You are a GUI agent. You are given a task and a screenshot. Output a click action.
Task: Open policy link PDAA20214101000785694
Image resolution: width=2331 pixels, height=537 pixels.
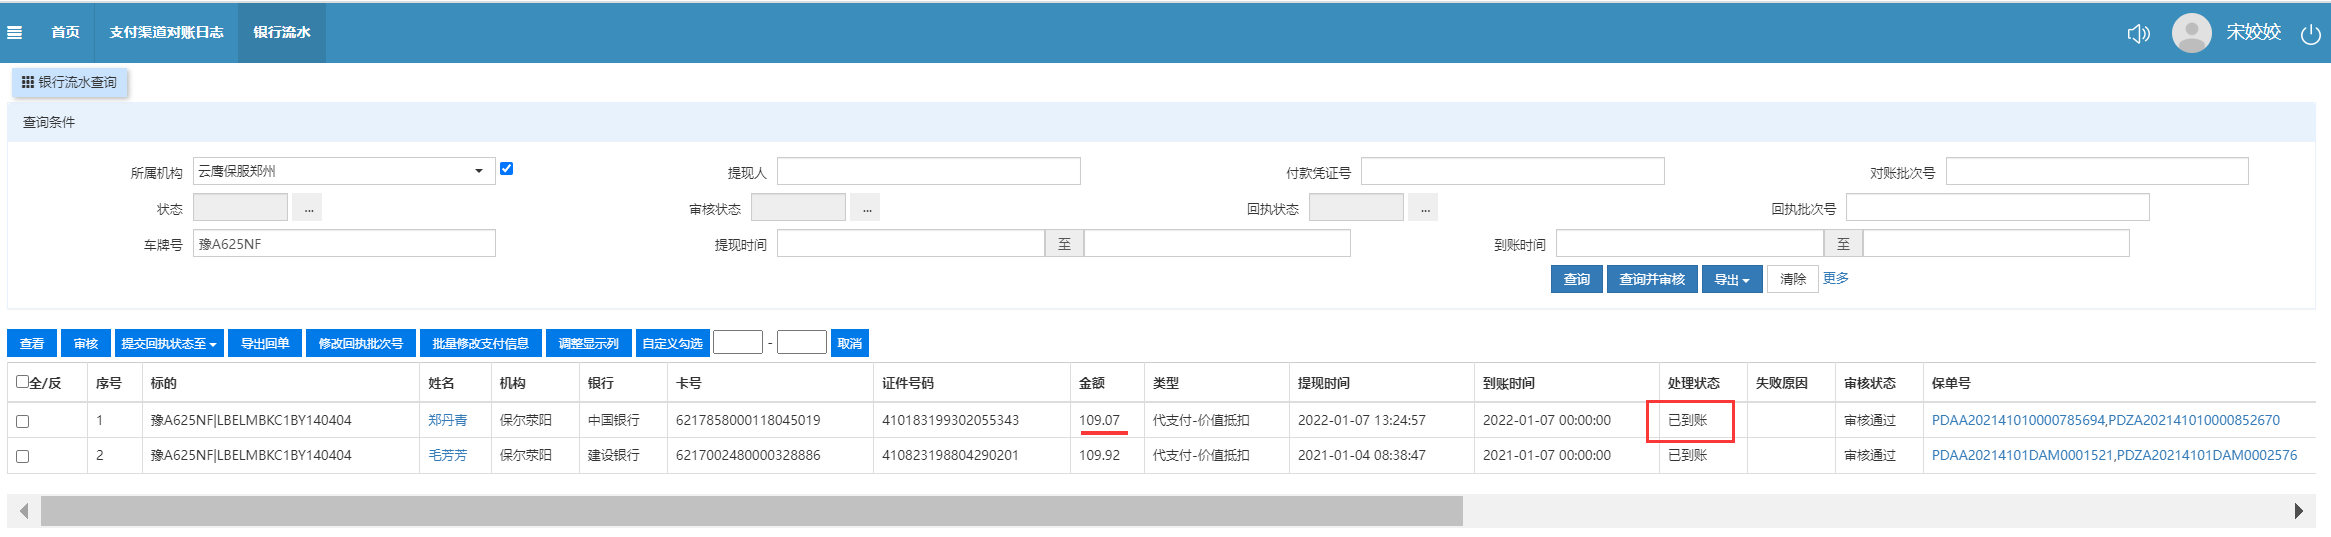pos(2018,420)
